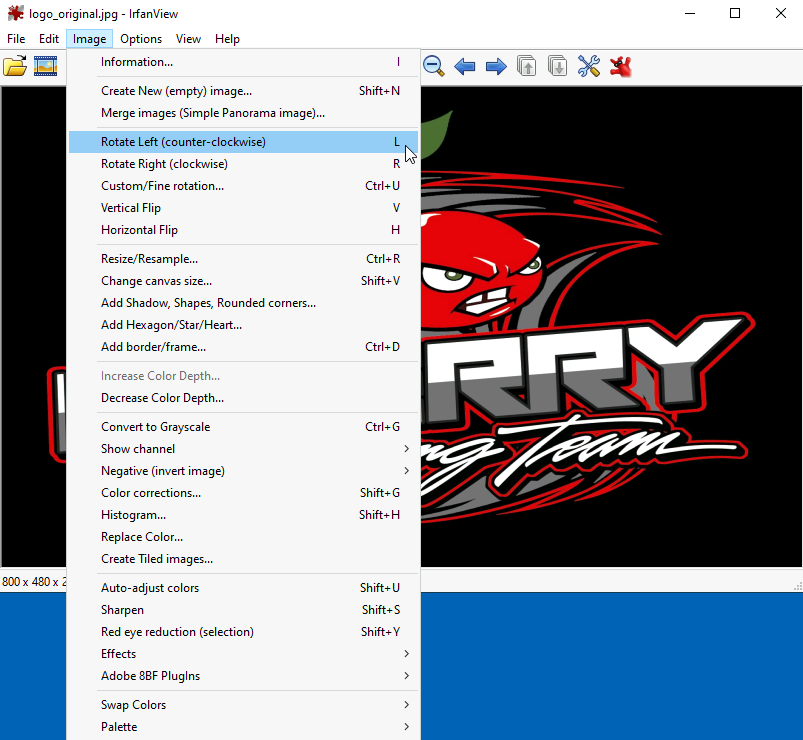Choose Add Shadow, Shapes, Rounded corners...

tap(243, 303)
